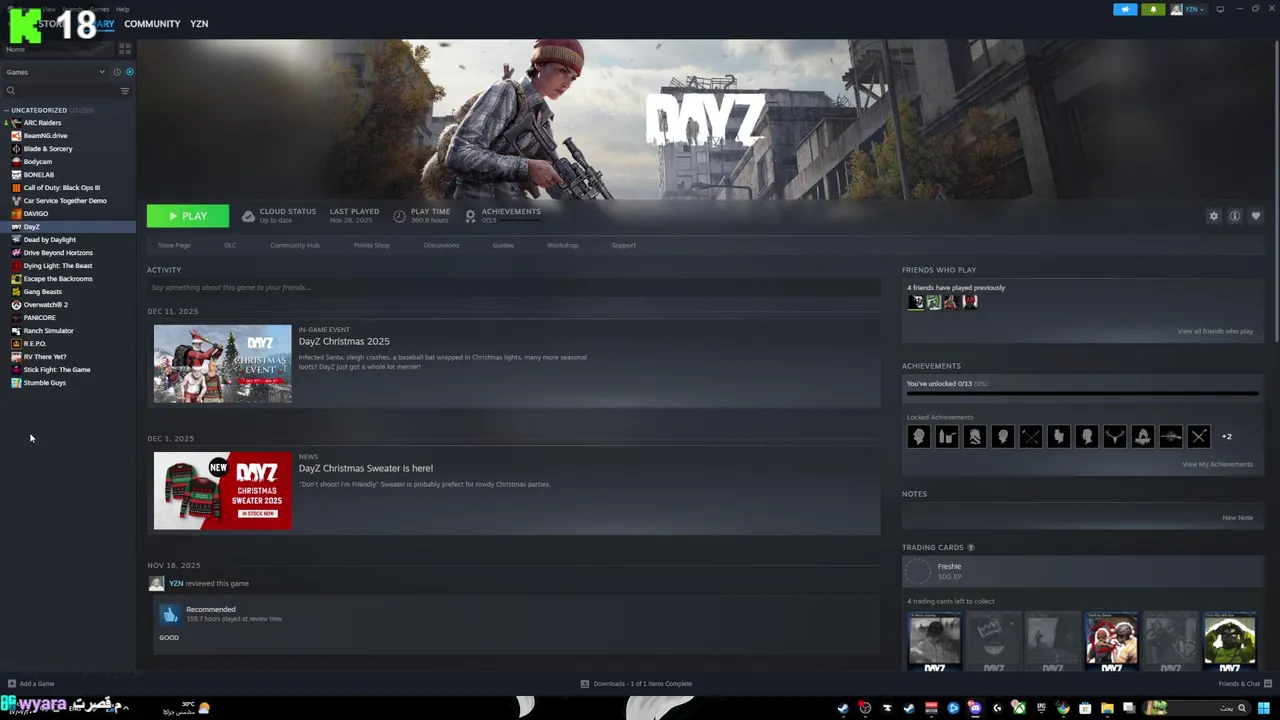Image resolution: width=1280 pixels, height=720 pixels.
Task: Focus the library search field
Action: [60, 91]
